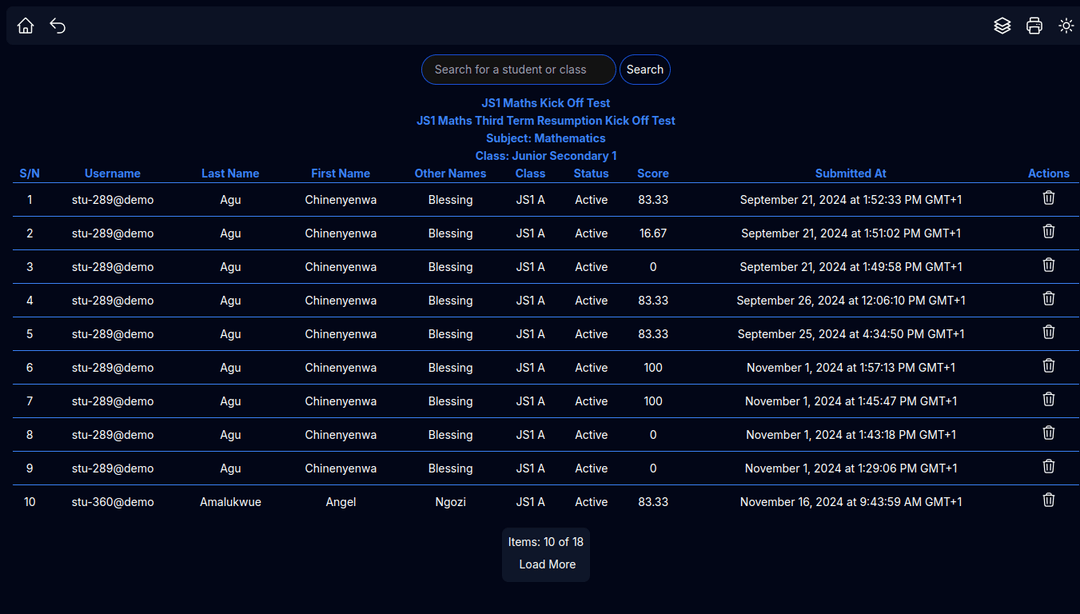Image resolution: width=1080 pixels, height=614 pixels.
Task: Click trash icon for row 6
Action: point(1048,366)
